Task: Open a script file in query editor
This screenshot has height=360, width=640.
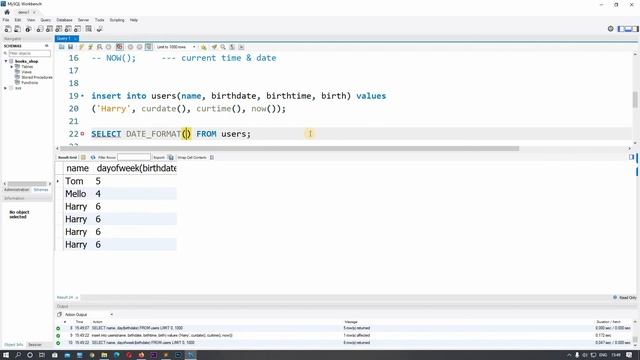Action: click(62, 47)
